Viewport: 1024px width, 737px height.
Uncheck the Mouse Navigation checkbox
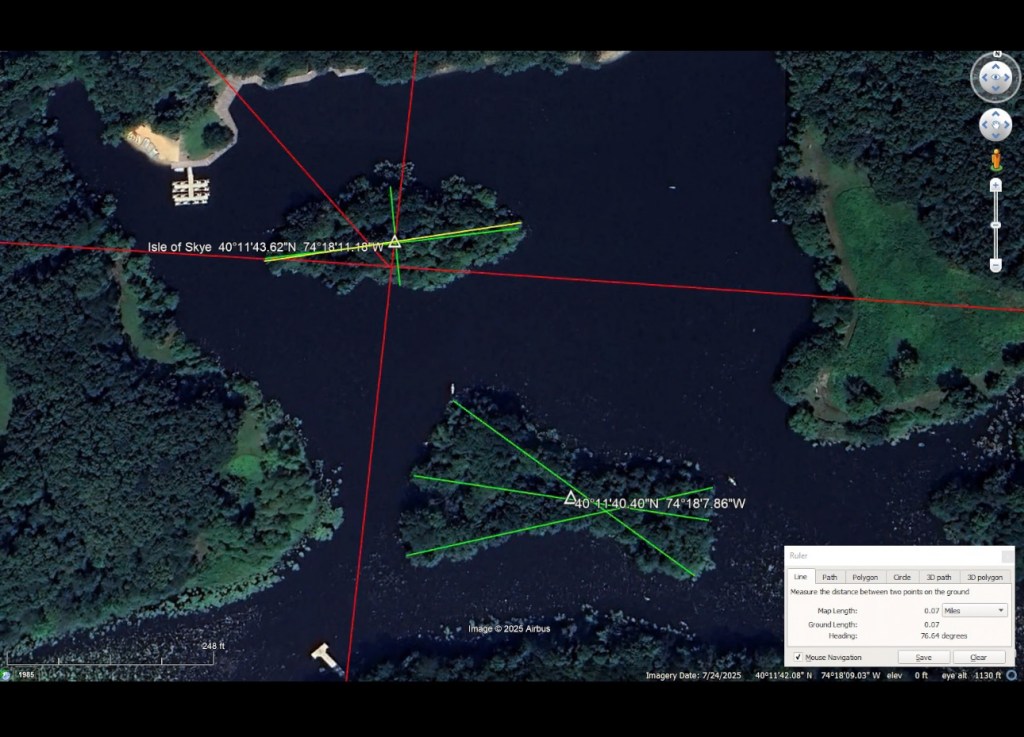click(798, 657)
